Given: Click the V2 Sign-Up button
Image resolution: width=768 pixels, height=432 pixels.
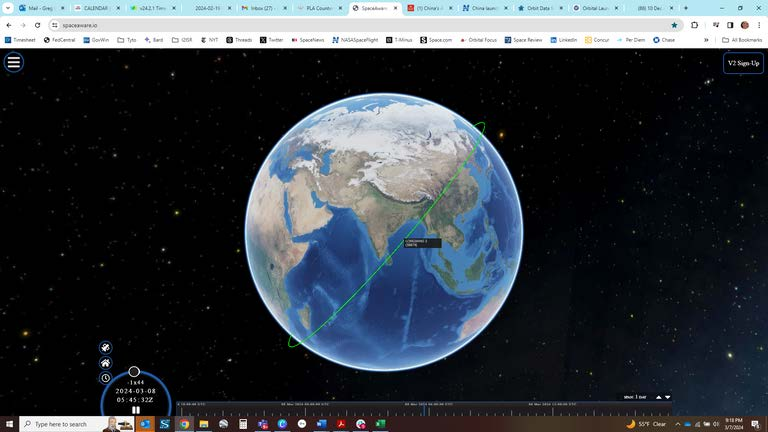Looking at the screenshot, I should tap(743, 63).
